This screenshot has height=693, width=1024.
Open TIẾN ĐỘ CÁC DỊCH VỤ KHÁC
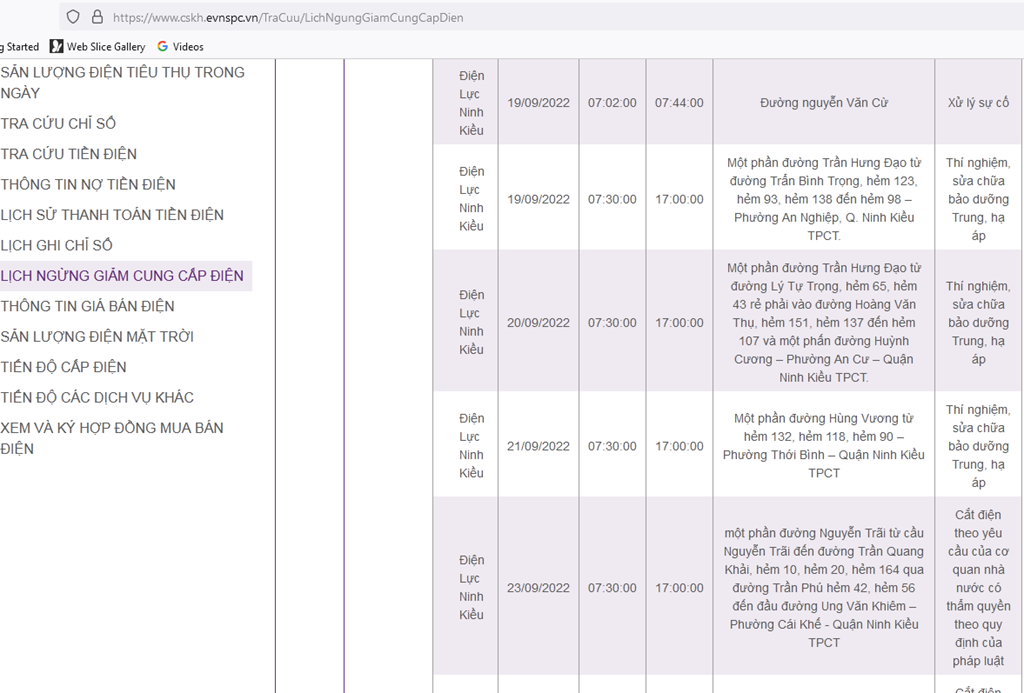[97, 397]
